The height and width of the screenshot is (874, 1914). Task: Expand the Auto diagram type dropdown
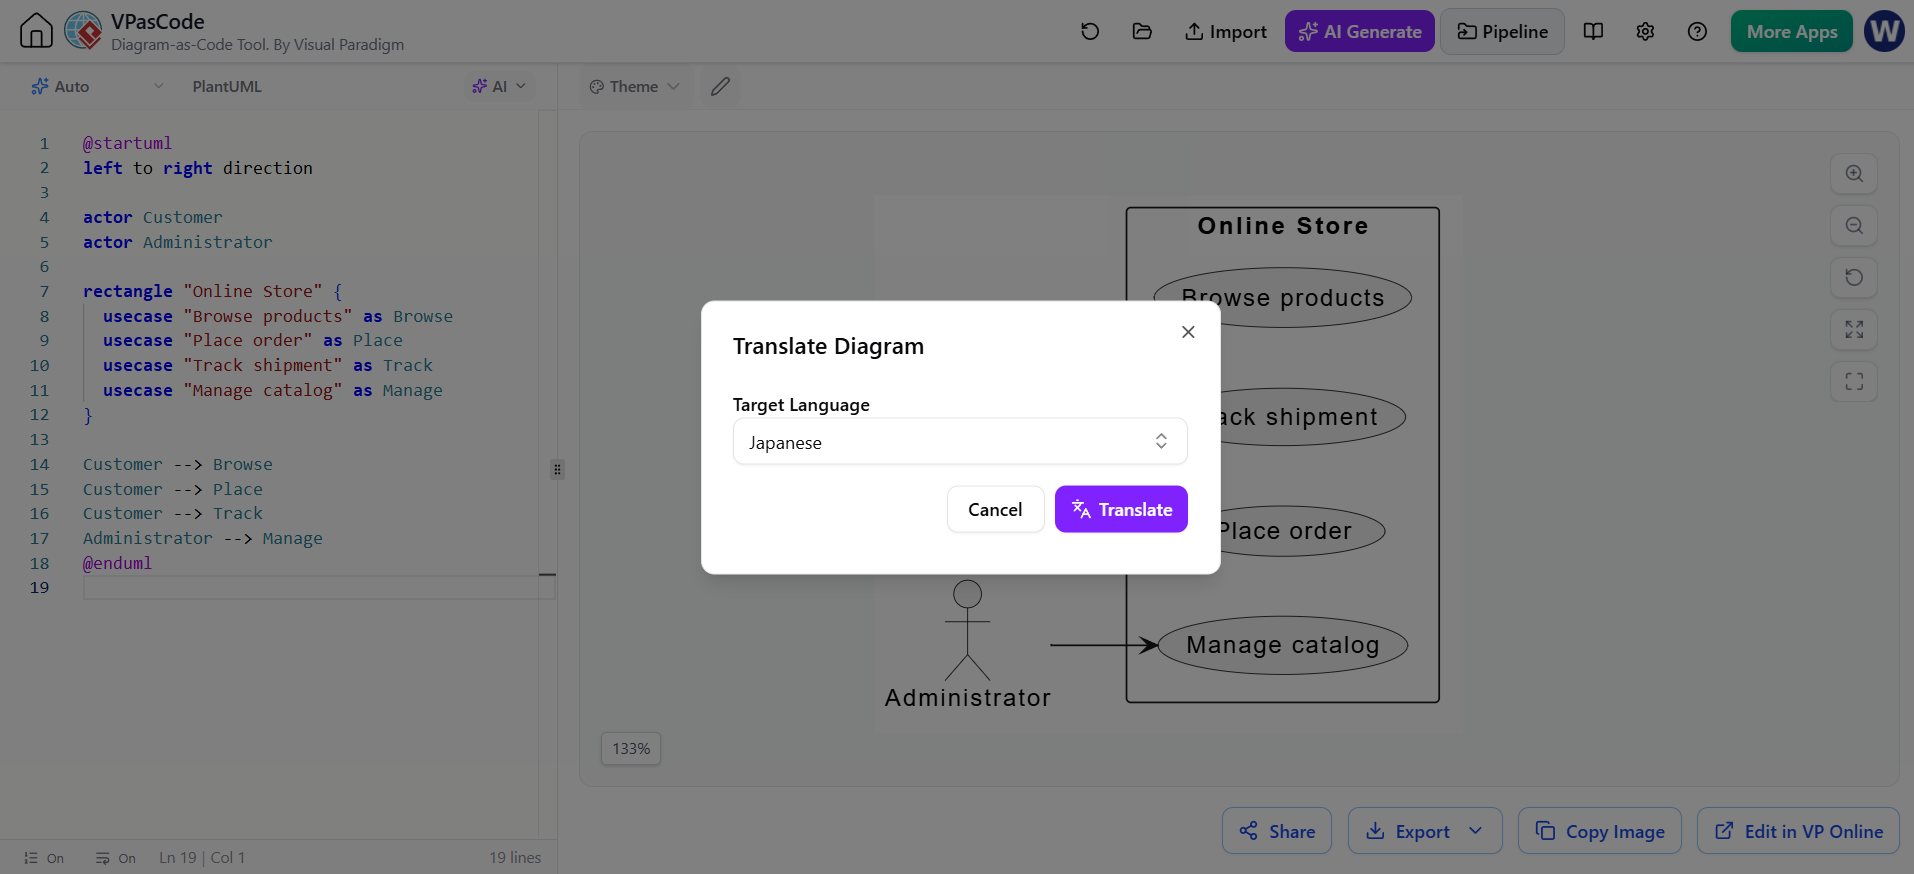click(97, 87)
